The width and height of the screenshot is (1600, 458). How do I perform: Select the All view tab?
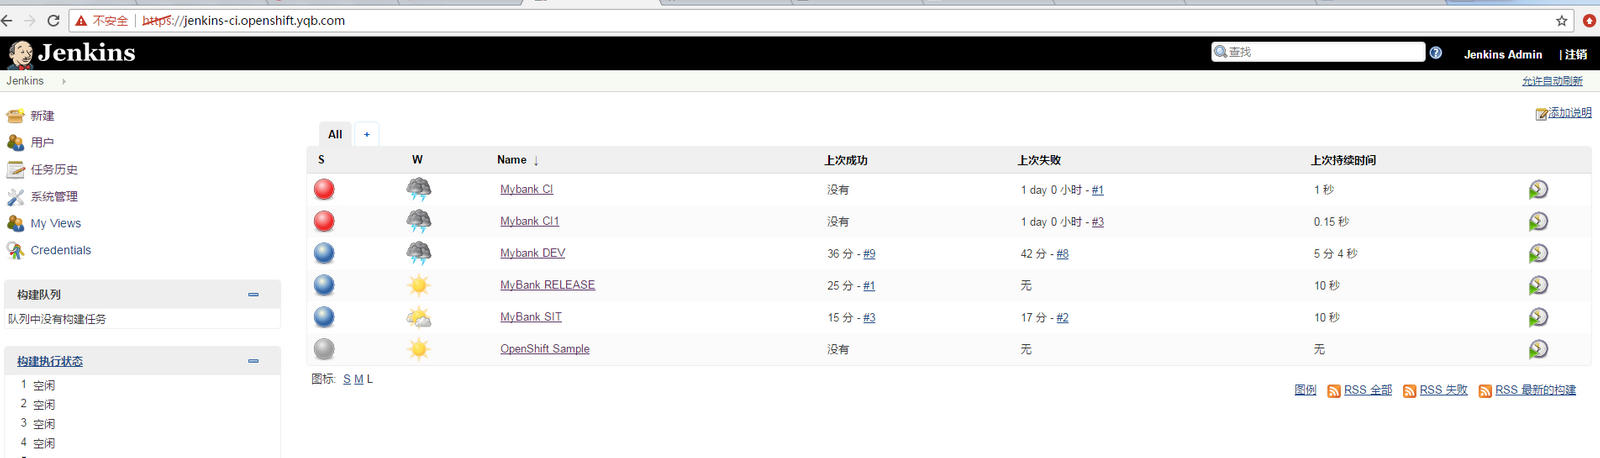[x=335, y=134]
